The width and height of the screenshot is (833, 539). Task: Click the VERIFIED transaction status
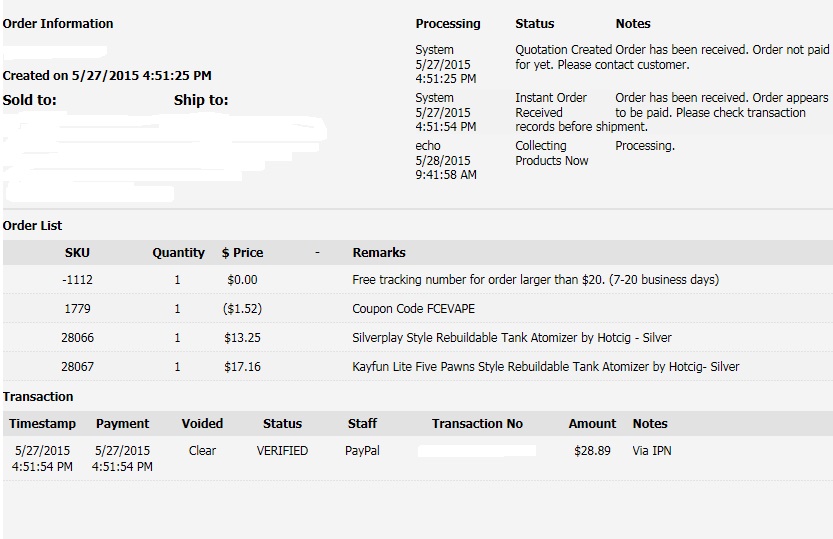point(282,451)
